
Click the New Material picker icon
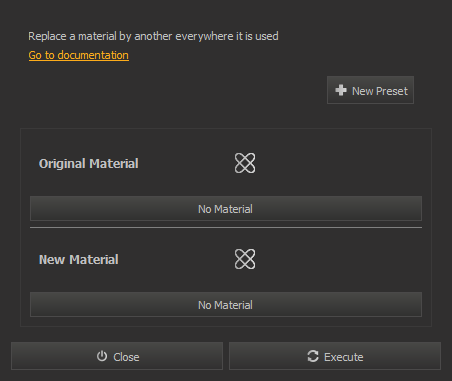click(x=245, y=259)
